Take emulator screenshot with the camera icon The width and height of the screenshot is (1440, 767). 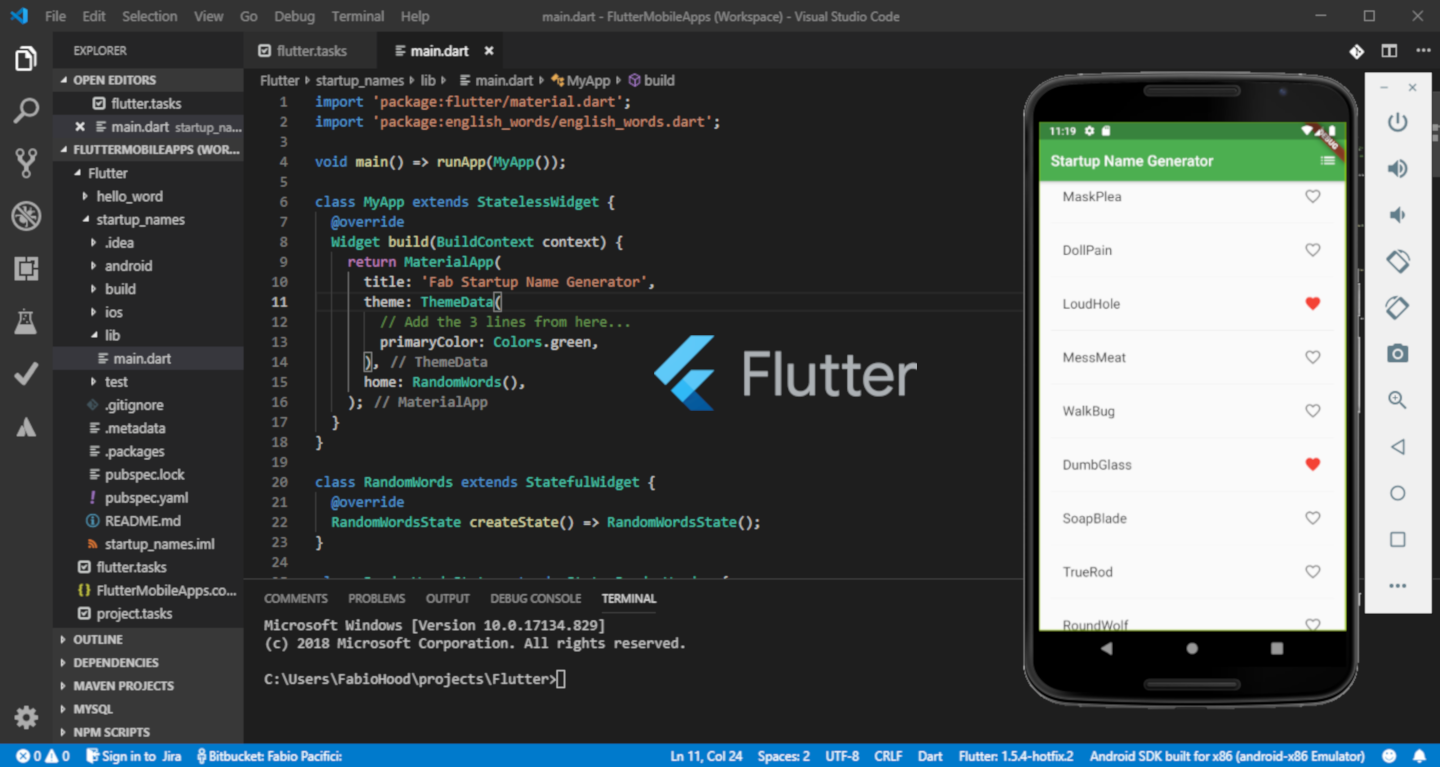coord(1397,352)
